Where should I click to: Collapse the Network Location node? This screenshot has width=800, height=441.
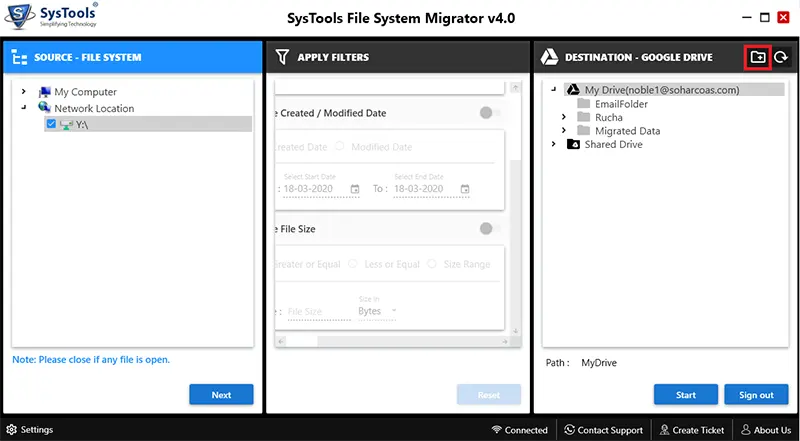23,108
